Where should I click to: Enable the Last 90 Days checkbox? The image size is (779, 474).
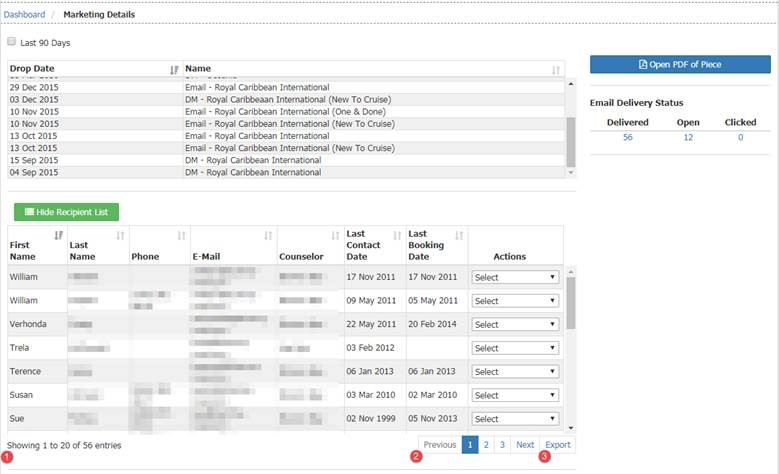point(12,43)
